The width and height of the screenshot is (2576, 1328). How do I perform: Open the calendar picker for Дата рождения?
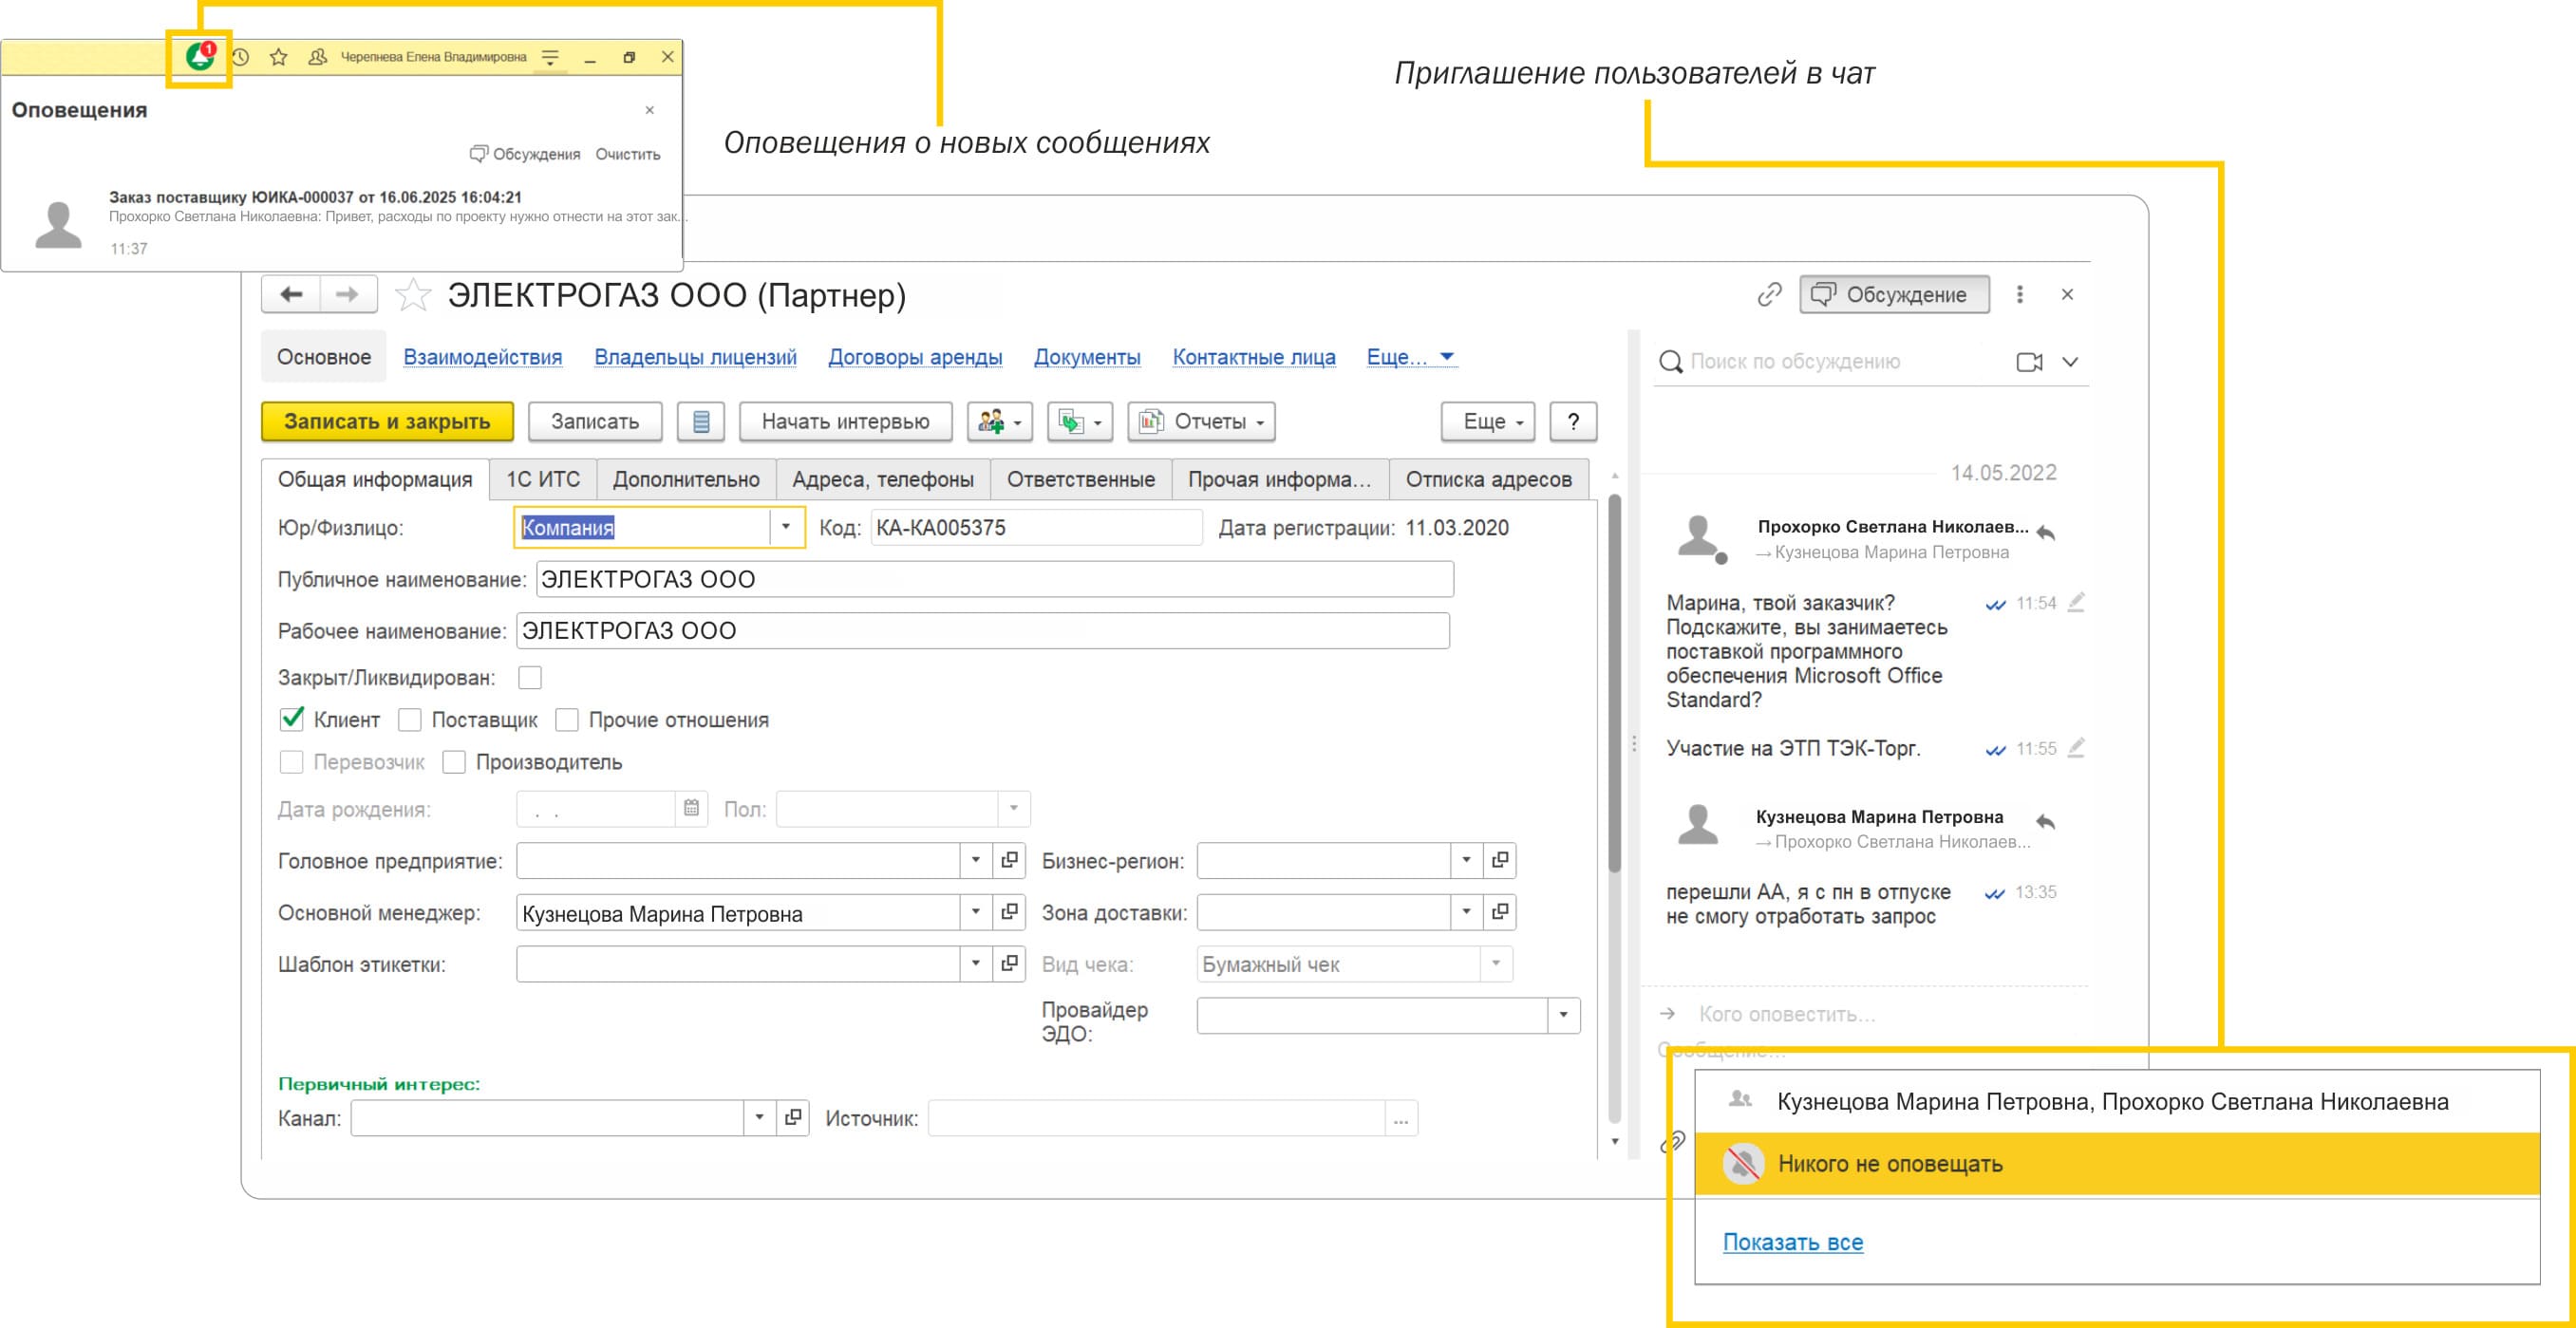point(691,808)
